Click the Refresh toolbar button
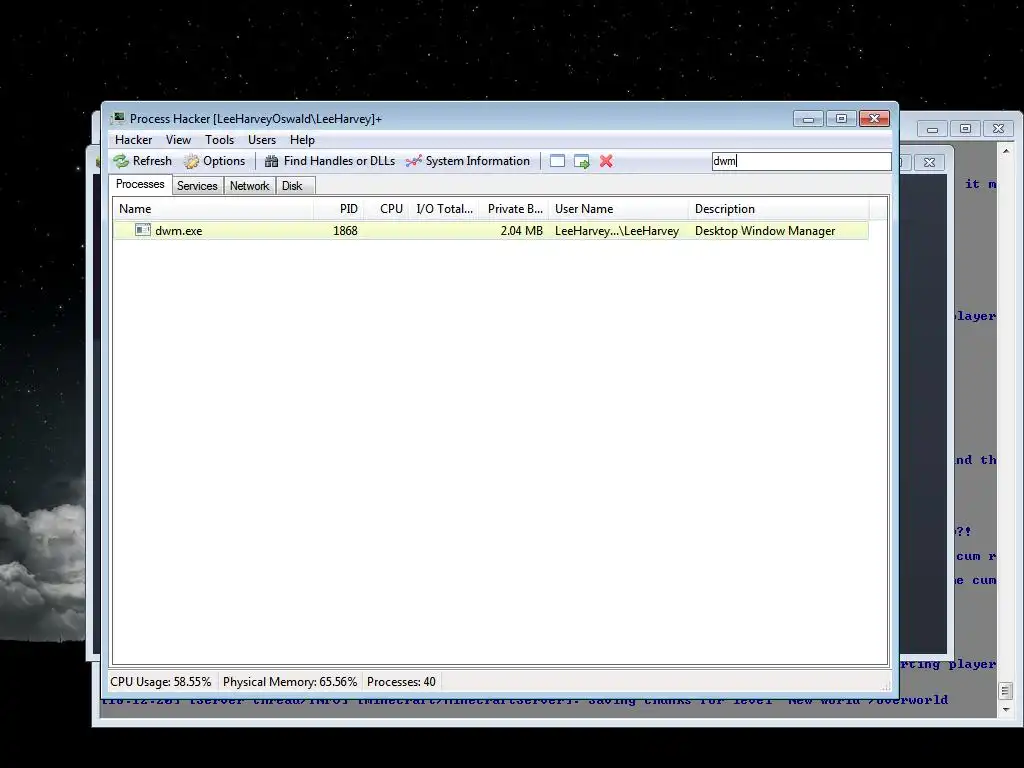The height and width of the screenshot is (768, 1024). click(142, 161)
